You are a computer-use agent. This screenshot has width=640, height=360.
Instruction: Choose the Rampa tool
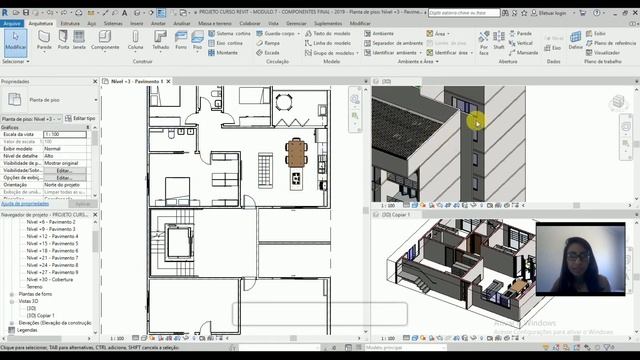point(268,43)
